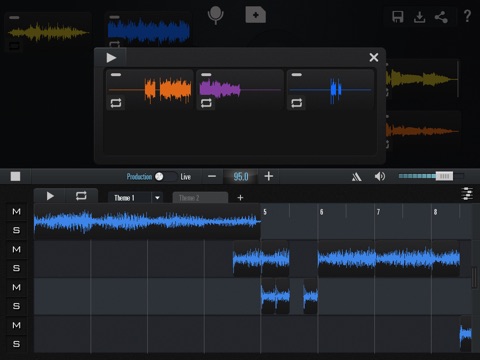Solo the first track

16,230
